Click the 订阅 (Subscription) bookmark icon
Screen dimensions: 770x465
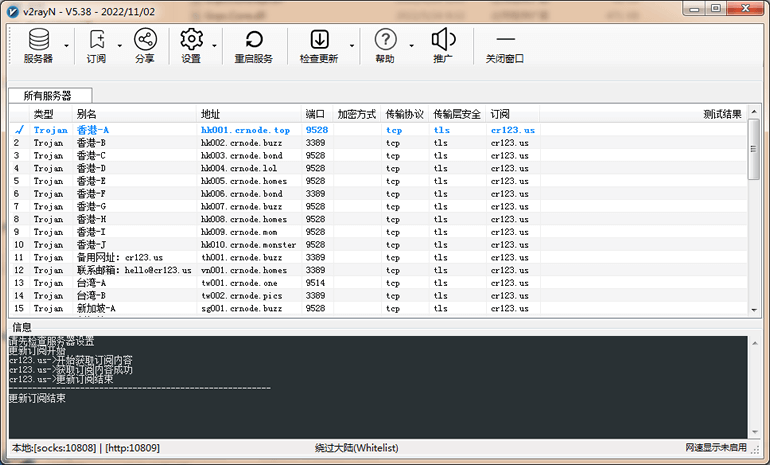[97, 39]
